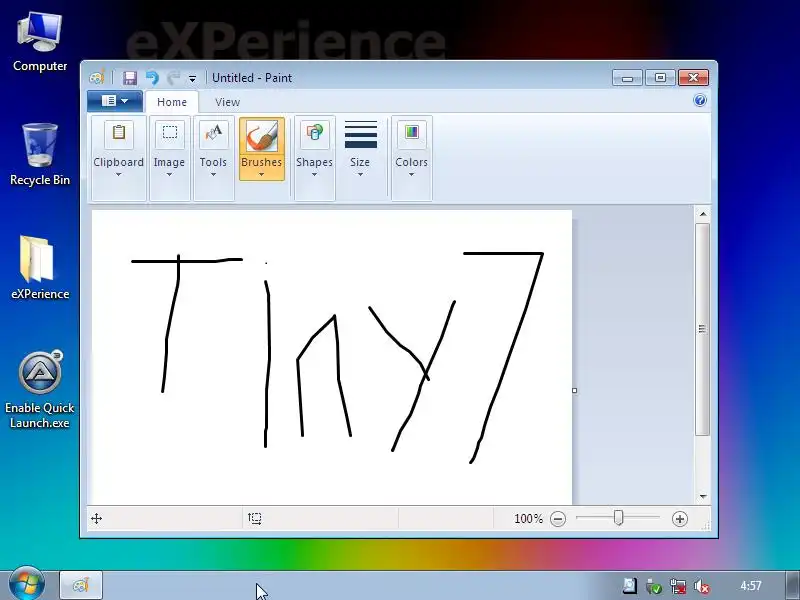Minimize the Paint window
800x600 pixels.
pyautogui.click(x=627, y=78)
